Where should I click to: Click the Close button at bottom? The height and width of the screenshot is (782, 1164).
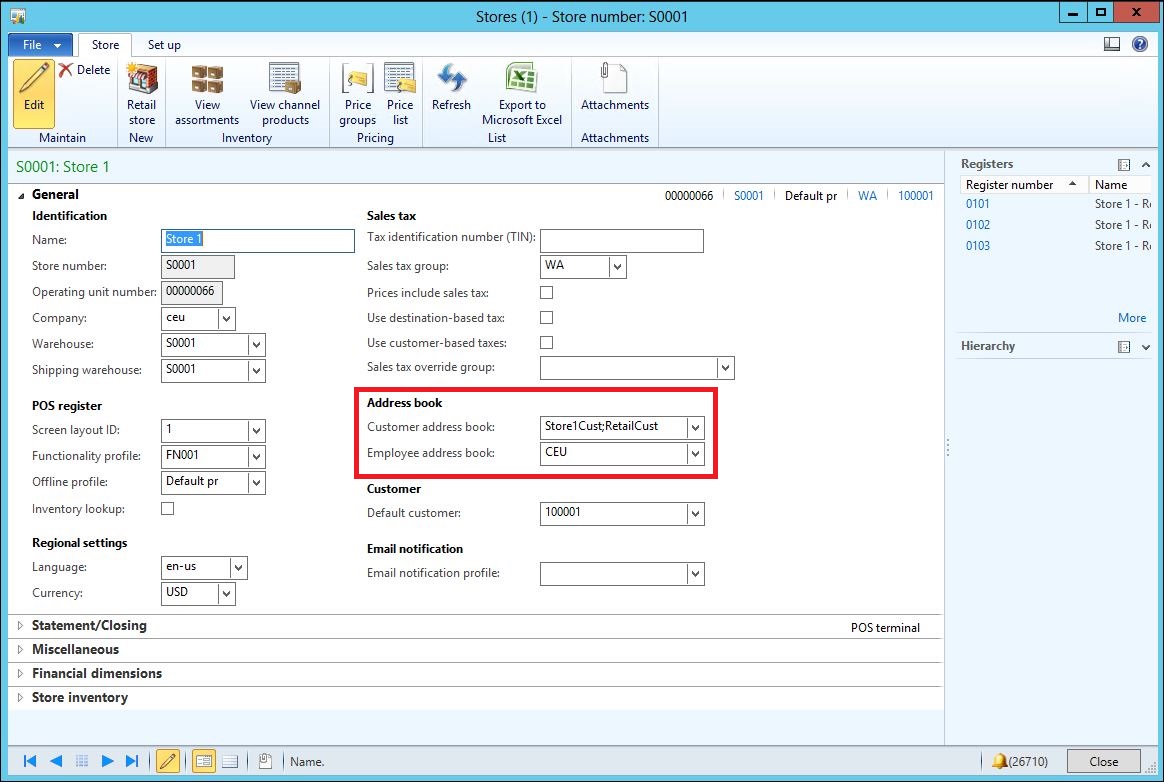[1103, 761]
